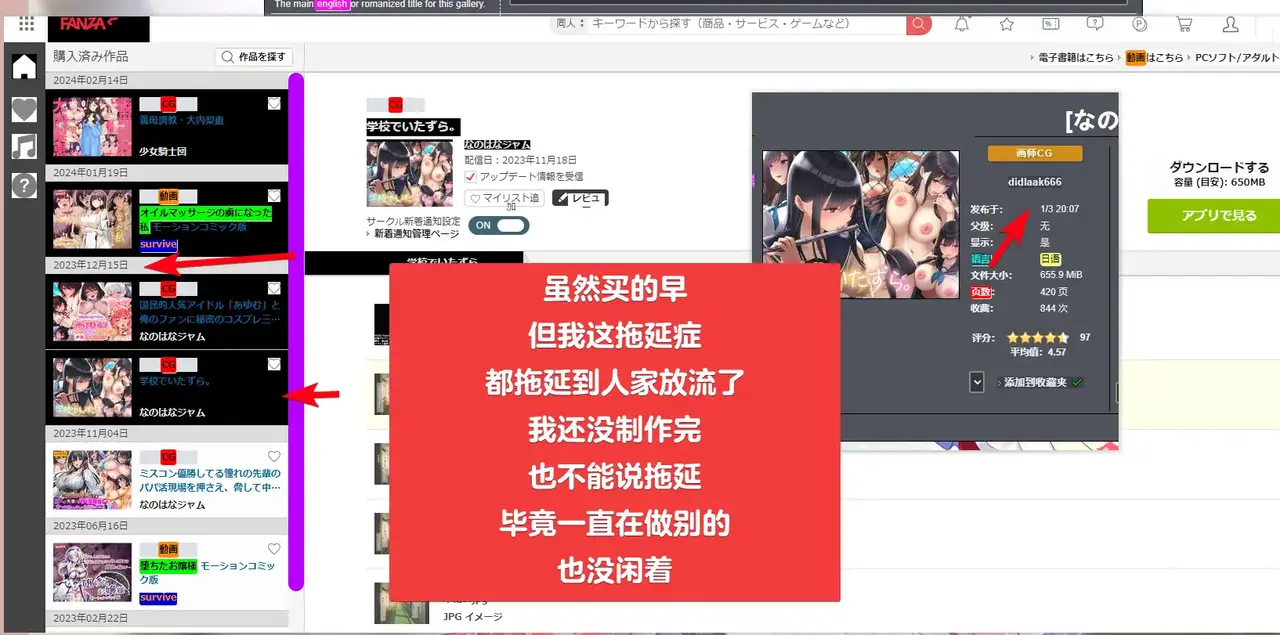Open sidebar question mark help icon
Screen dimensions: 1280x635
coord(24,185)
